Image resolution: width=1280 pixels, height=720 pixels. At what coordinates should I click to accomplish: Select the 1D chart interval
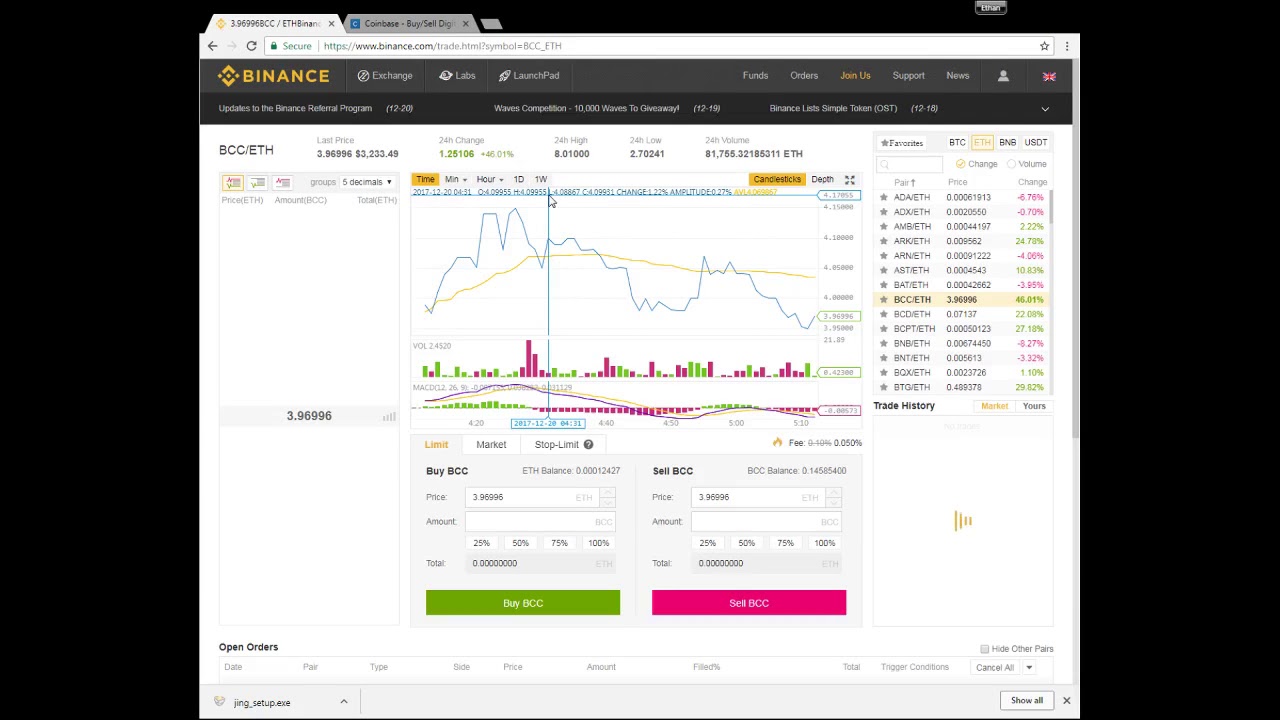518,180
